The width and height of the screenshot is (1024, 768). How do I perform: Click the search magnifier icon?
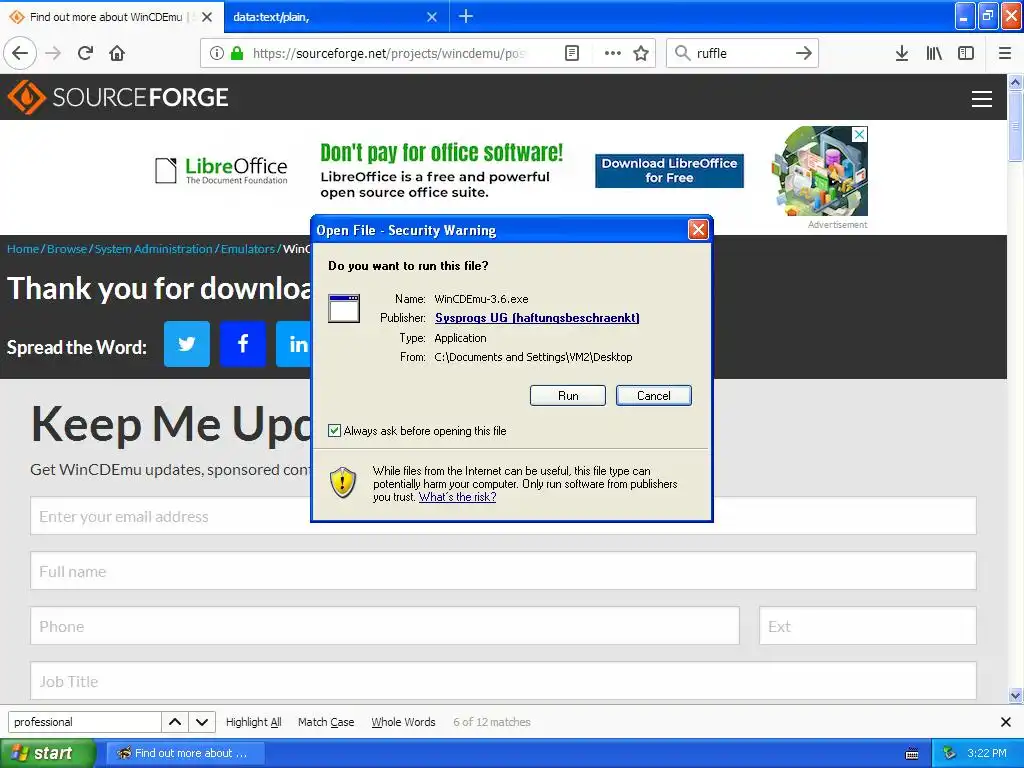pos(682,54)
